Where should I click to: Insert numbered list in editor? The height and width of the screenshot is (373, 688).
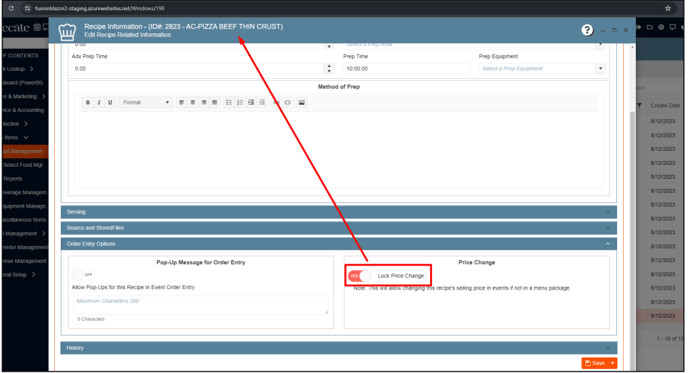coord(240,102)
